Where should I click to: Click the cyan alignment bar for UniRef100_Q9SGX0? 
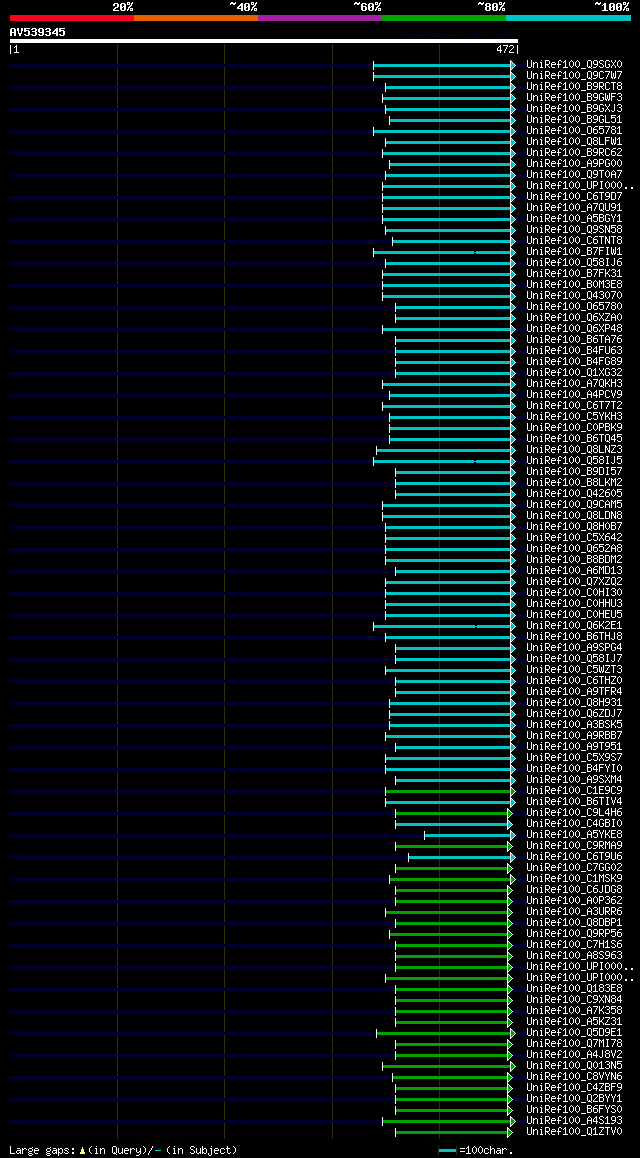click(x=444, y=65)
